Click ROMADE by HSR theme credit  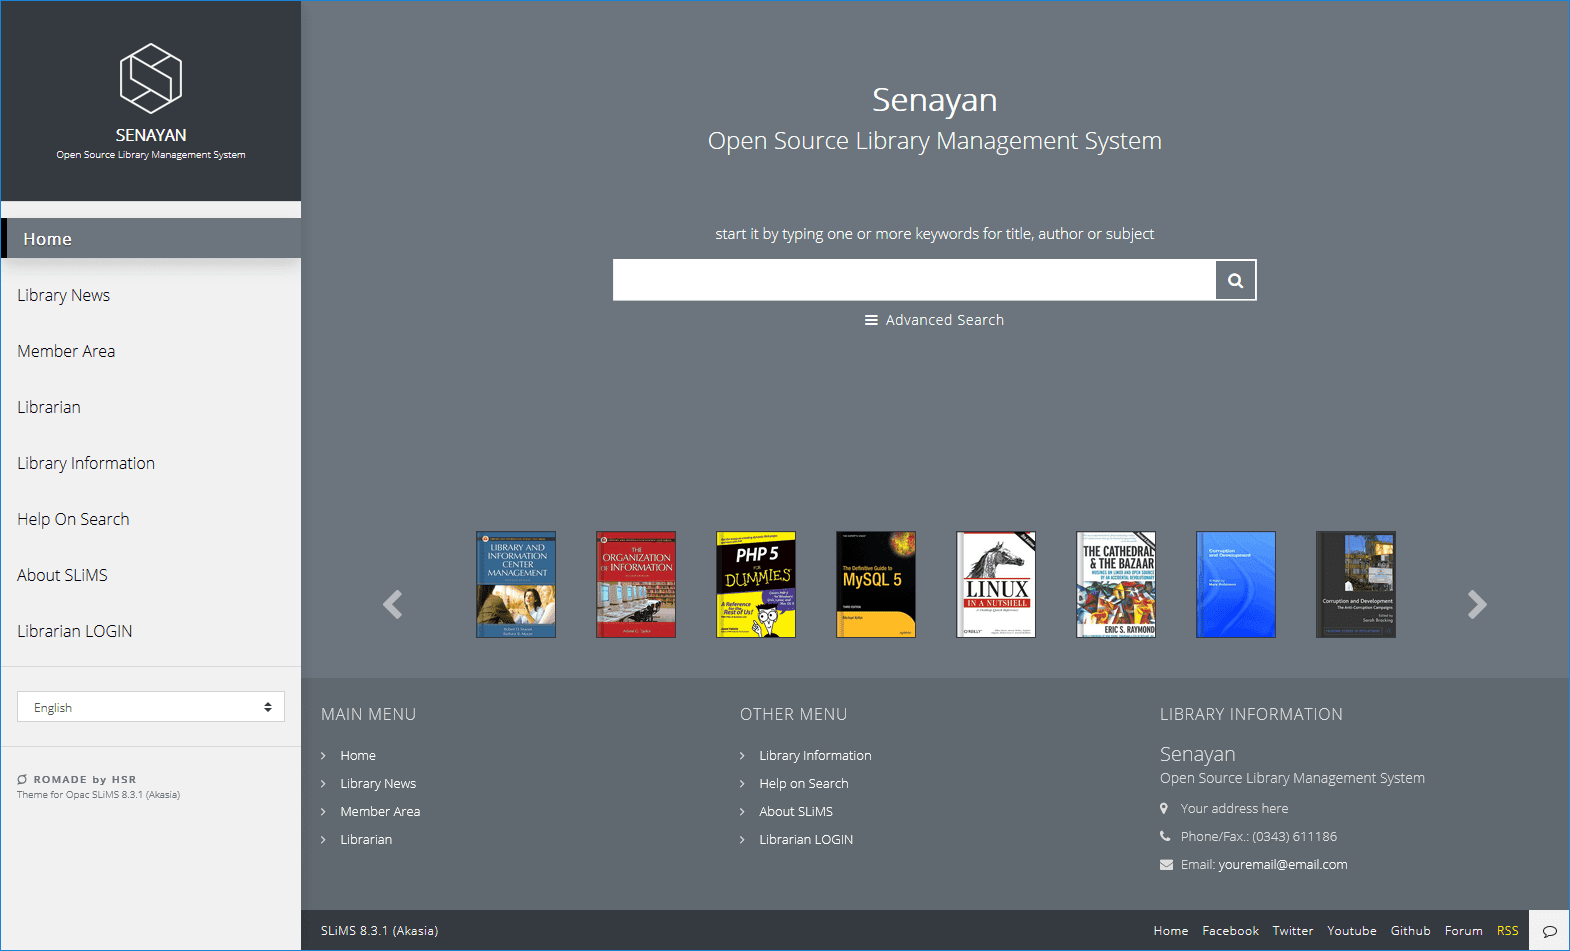point(77,779)
